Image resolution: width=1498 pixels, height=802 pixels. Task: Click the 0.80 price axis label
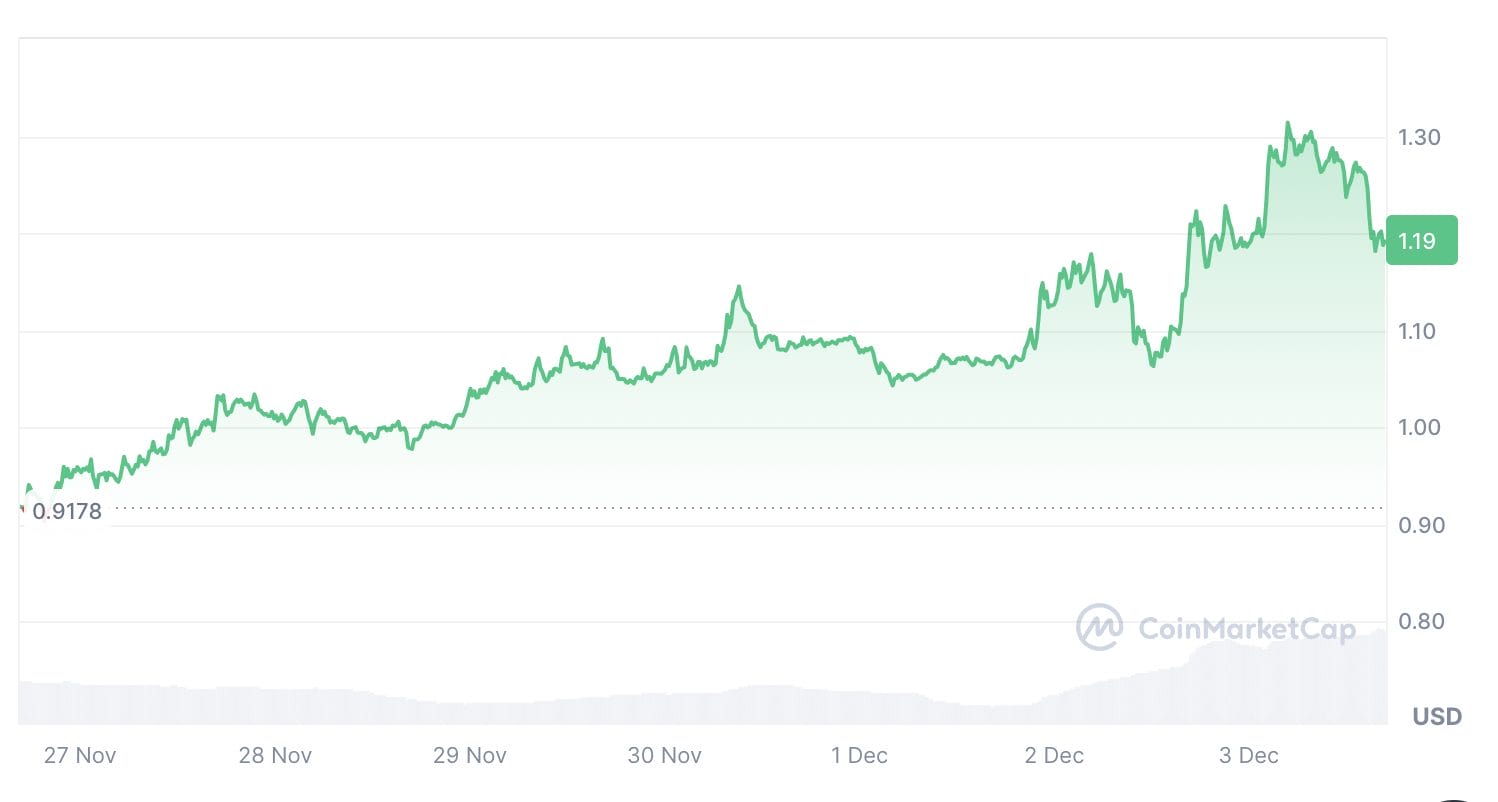[x=1418, y=622]
